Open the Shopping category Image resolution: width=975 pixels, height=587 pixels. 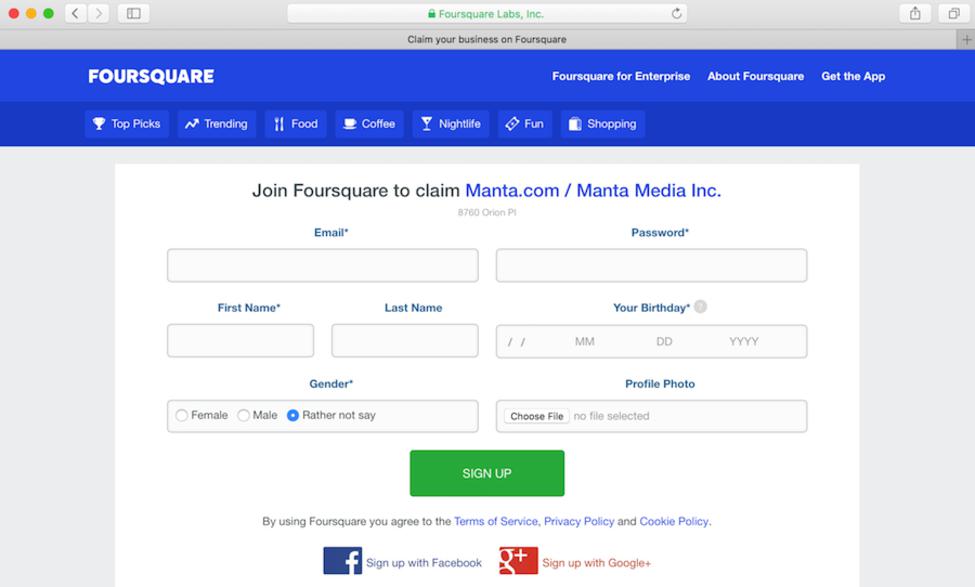point(603,124)
